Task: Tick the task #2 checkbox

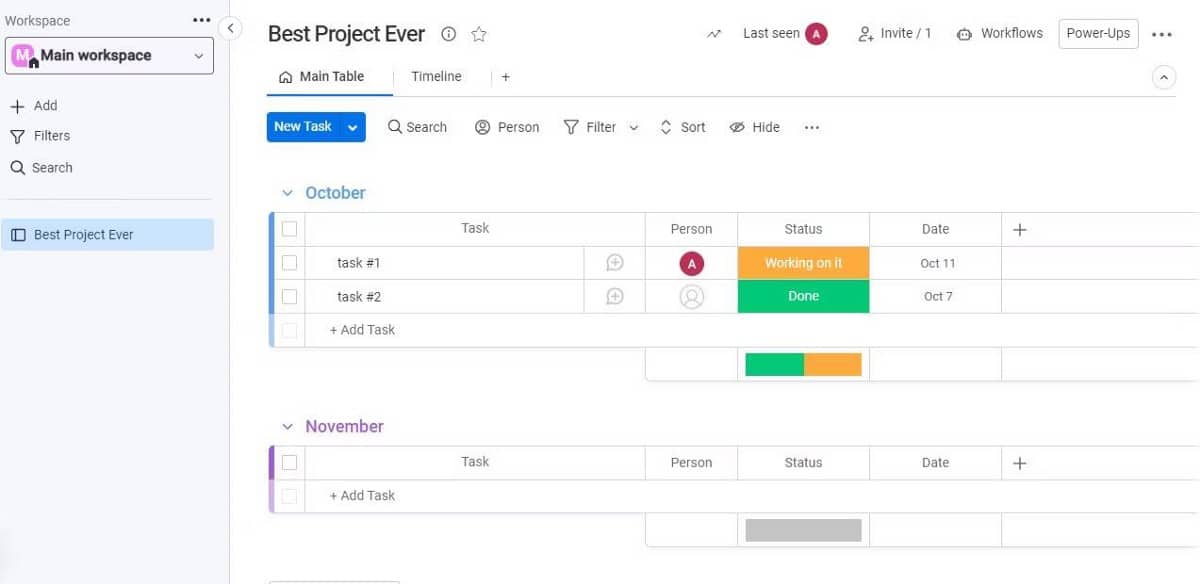Action: [x=290, y=297]
